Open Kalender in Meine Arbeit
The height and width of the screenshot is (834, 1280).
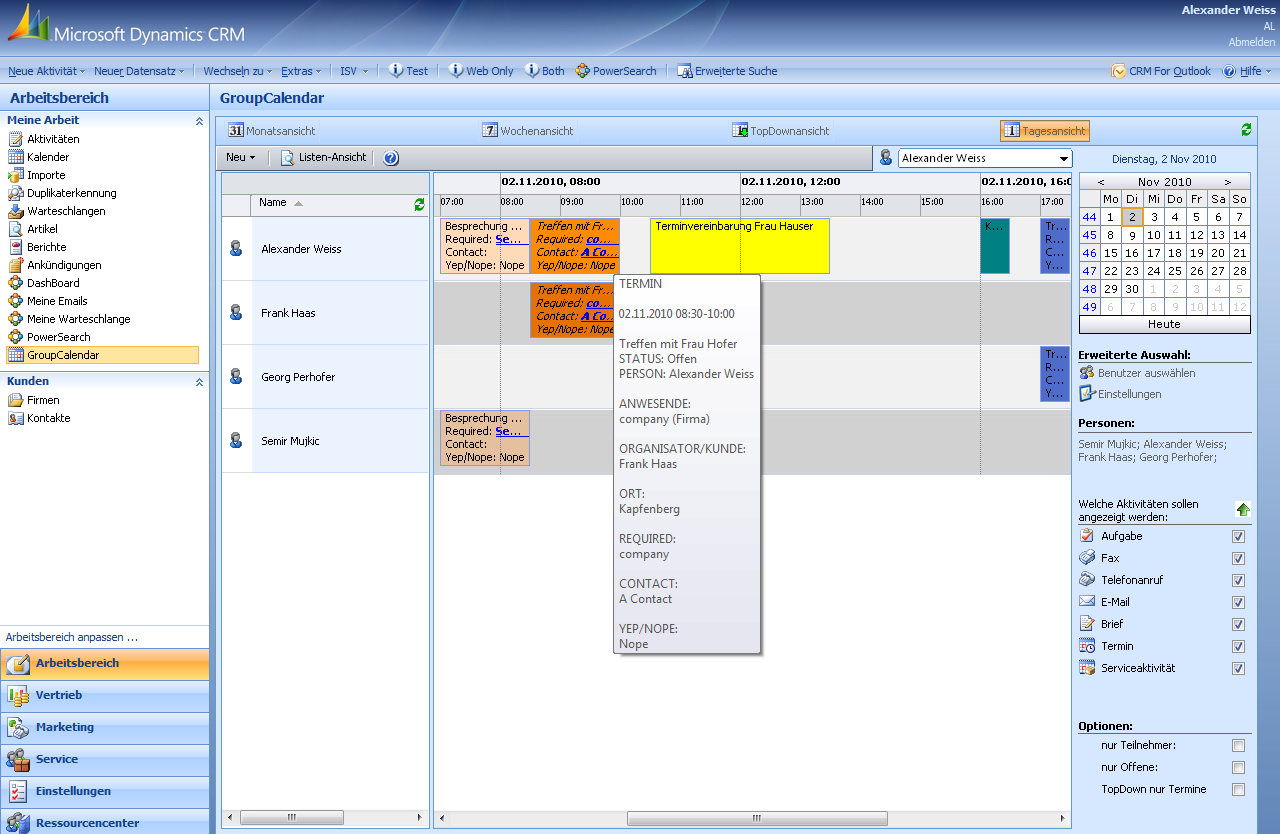click(x=48, y=157)
